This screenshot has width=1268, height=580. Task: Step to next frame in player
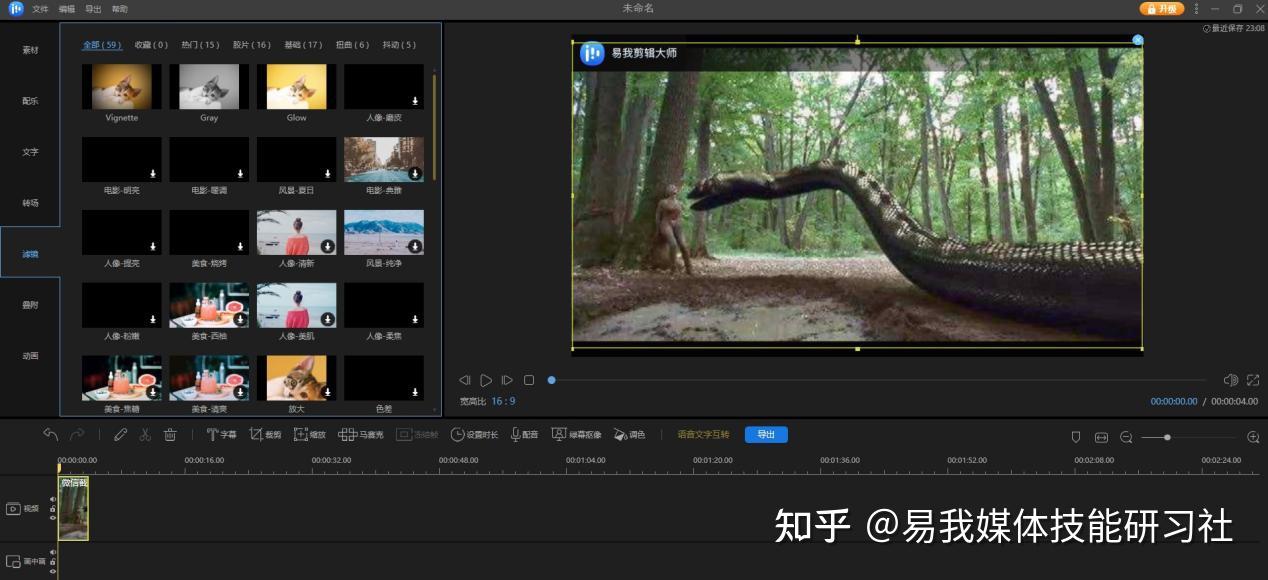pyautogui.click(x=507, y=380)
